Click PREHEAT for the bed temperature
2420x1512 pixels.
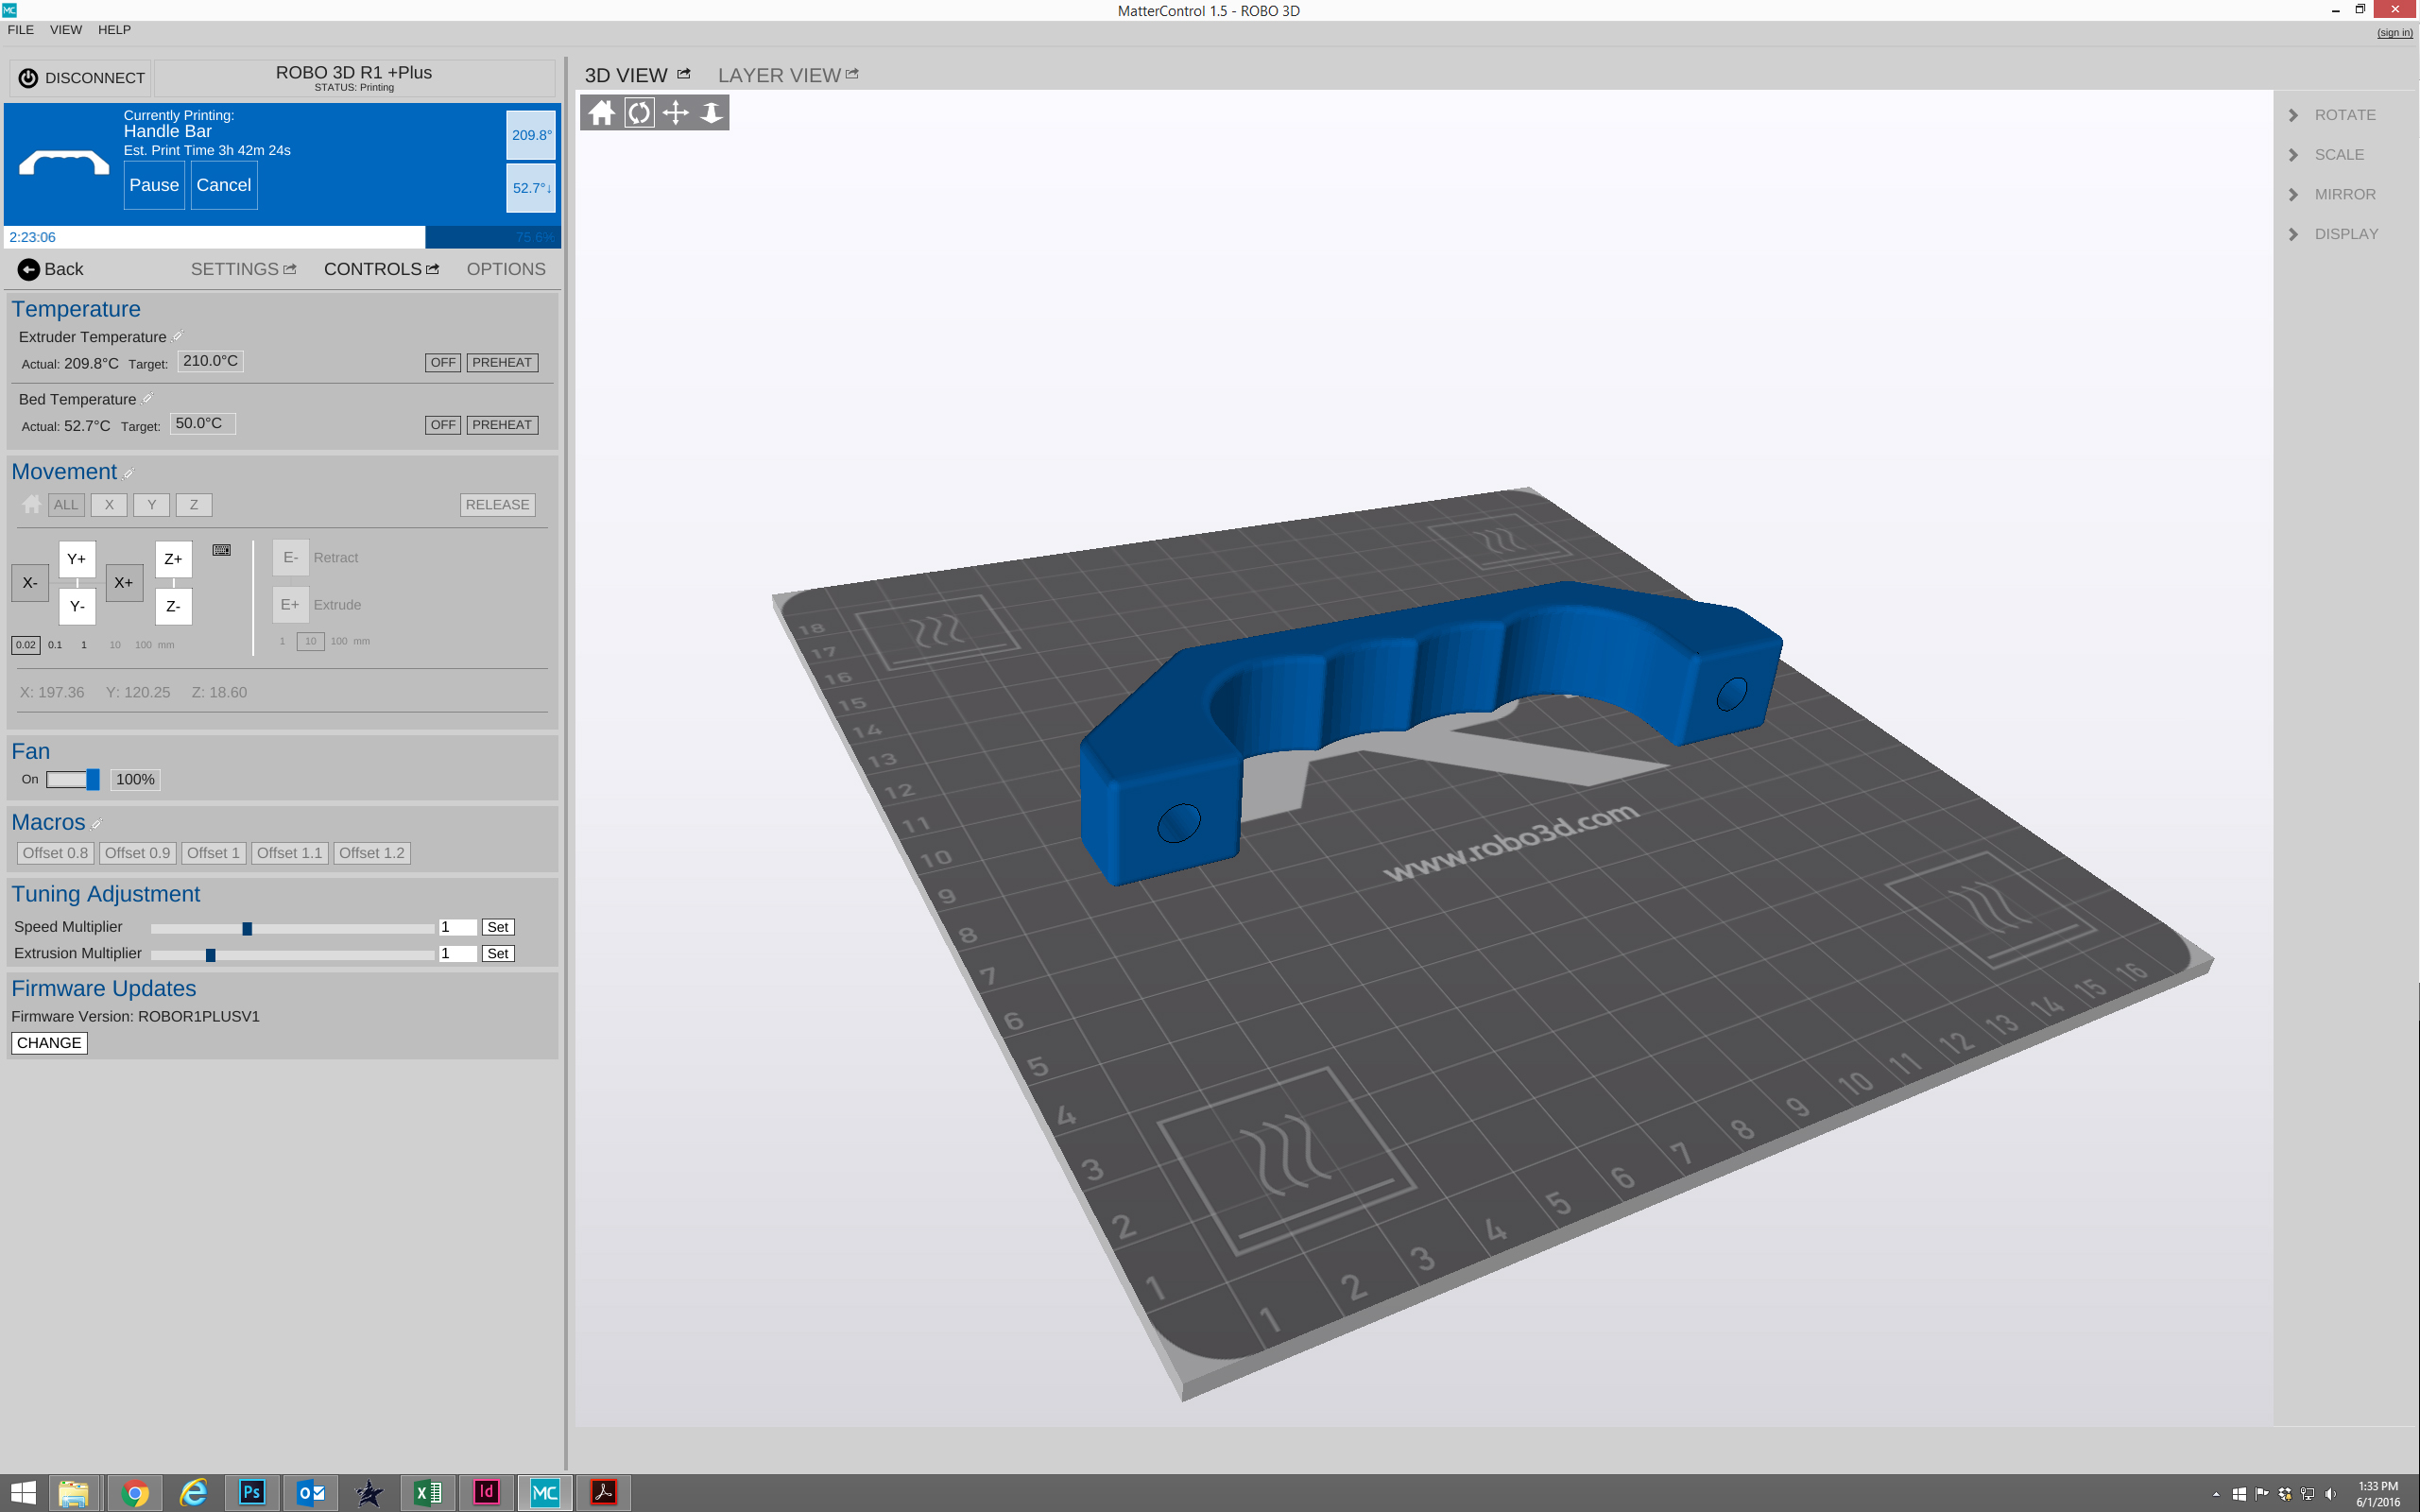pyautogui.click(x=502, y=424)
